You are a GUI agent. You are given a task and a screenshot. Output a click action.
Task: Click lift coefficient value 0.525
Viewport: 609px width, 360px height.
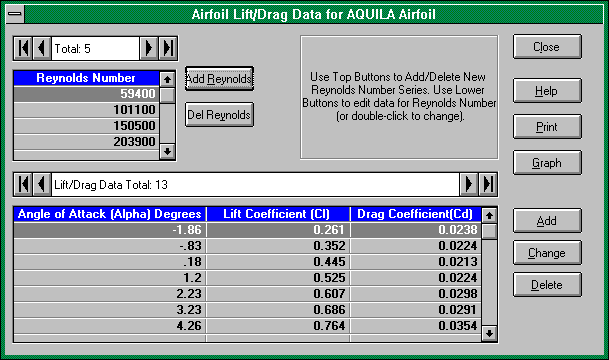click(x=278, y=278)
